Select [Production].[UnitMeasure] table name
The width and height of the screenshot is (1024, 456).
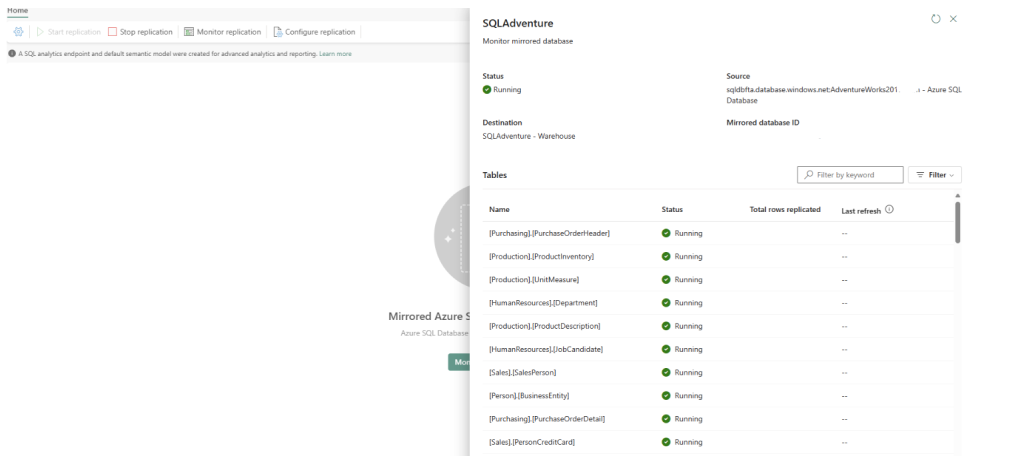click(x=534, y=280)
